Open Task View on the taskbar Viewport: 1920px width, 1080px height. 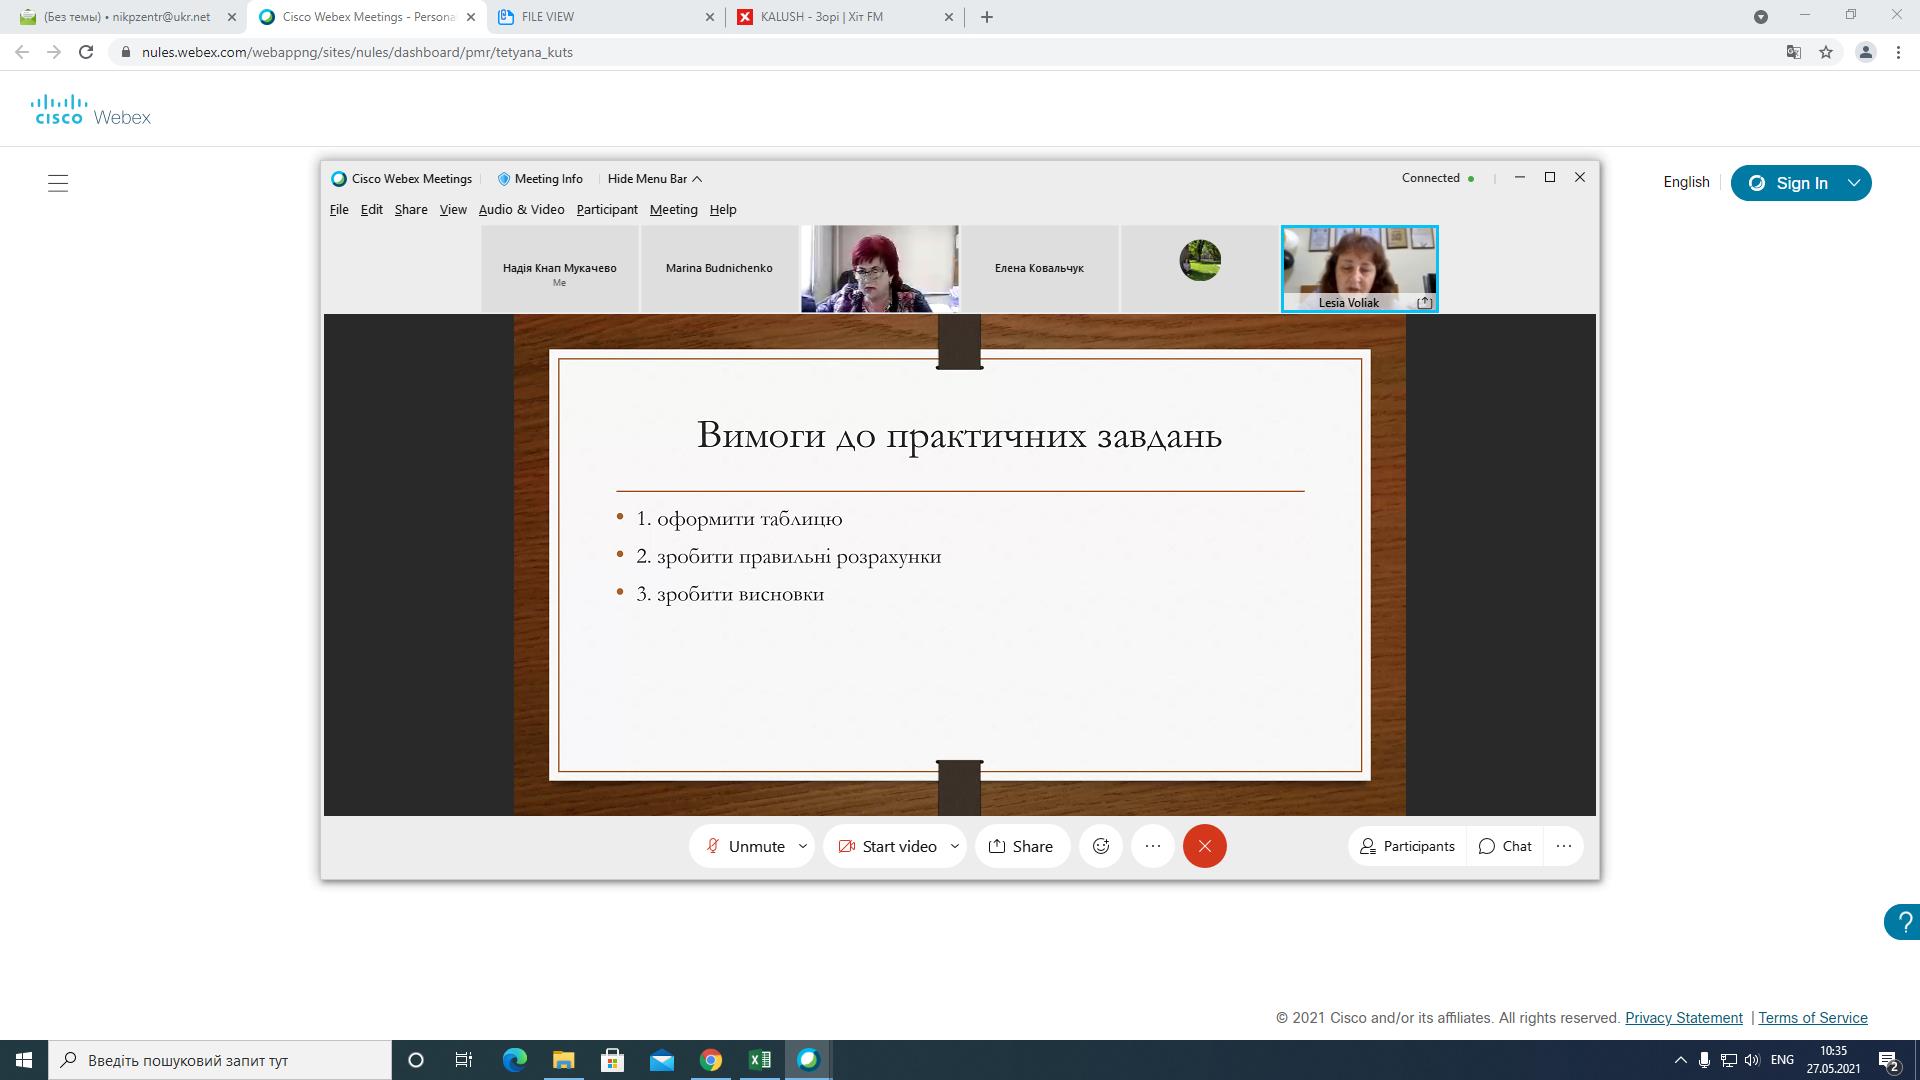[464, 1060]
